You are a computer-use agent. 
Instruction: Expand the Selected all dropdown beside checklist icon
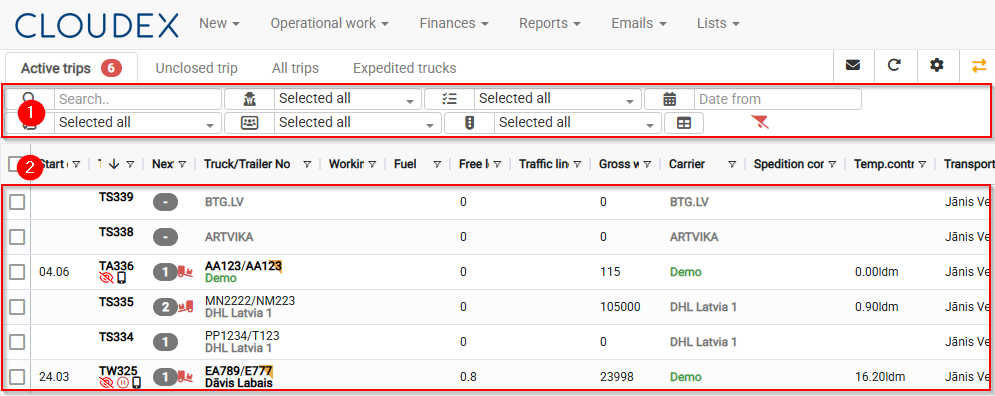coord(558,99)
